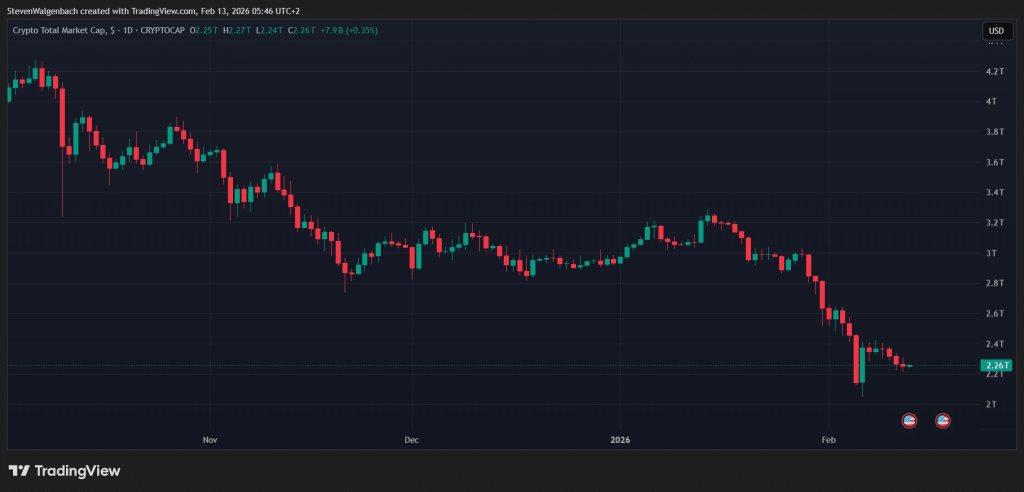
Task: Click the Dec label on time axis
Action: coord(411,440)
